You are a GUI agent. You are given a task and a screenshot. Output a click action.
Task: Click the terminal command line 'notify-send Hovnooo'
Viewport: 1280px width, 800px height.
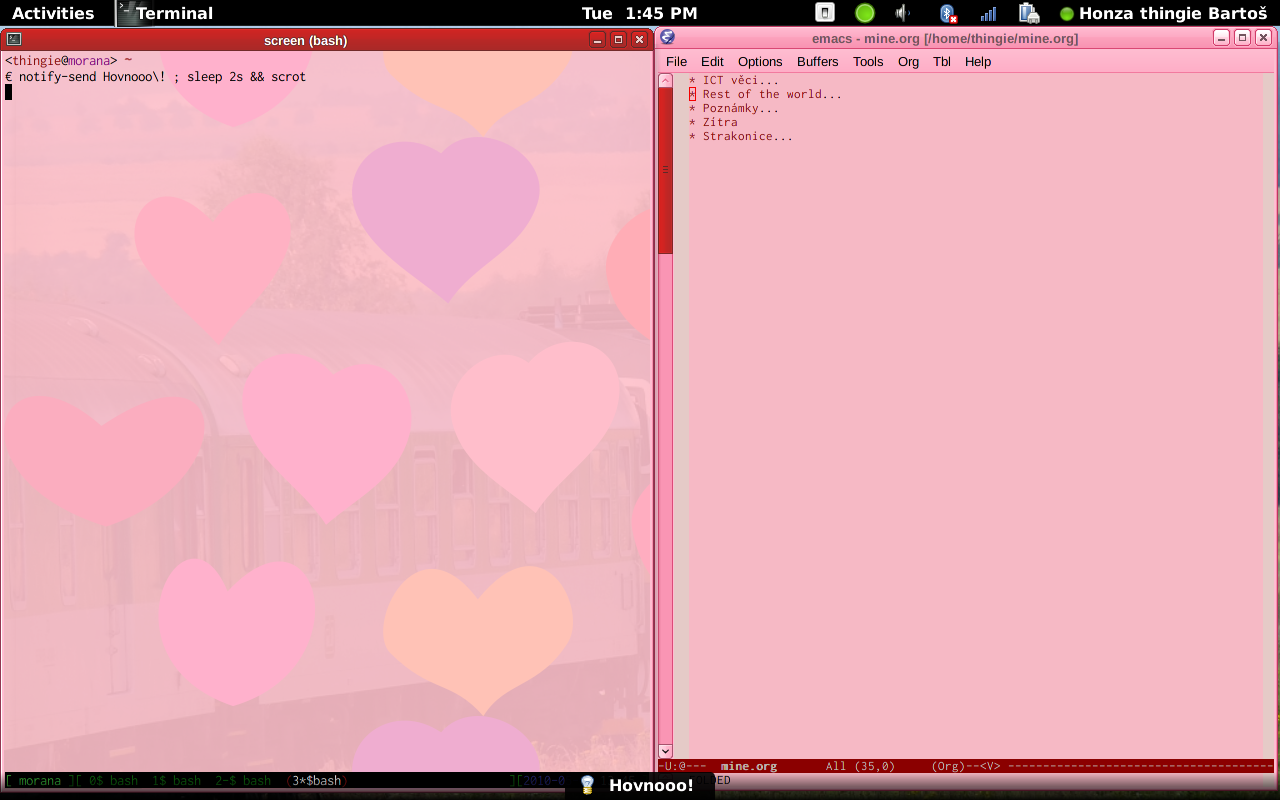tap(162, 77)
